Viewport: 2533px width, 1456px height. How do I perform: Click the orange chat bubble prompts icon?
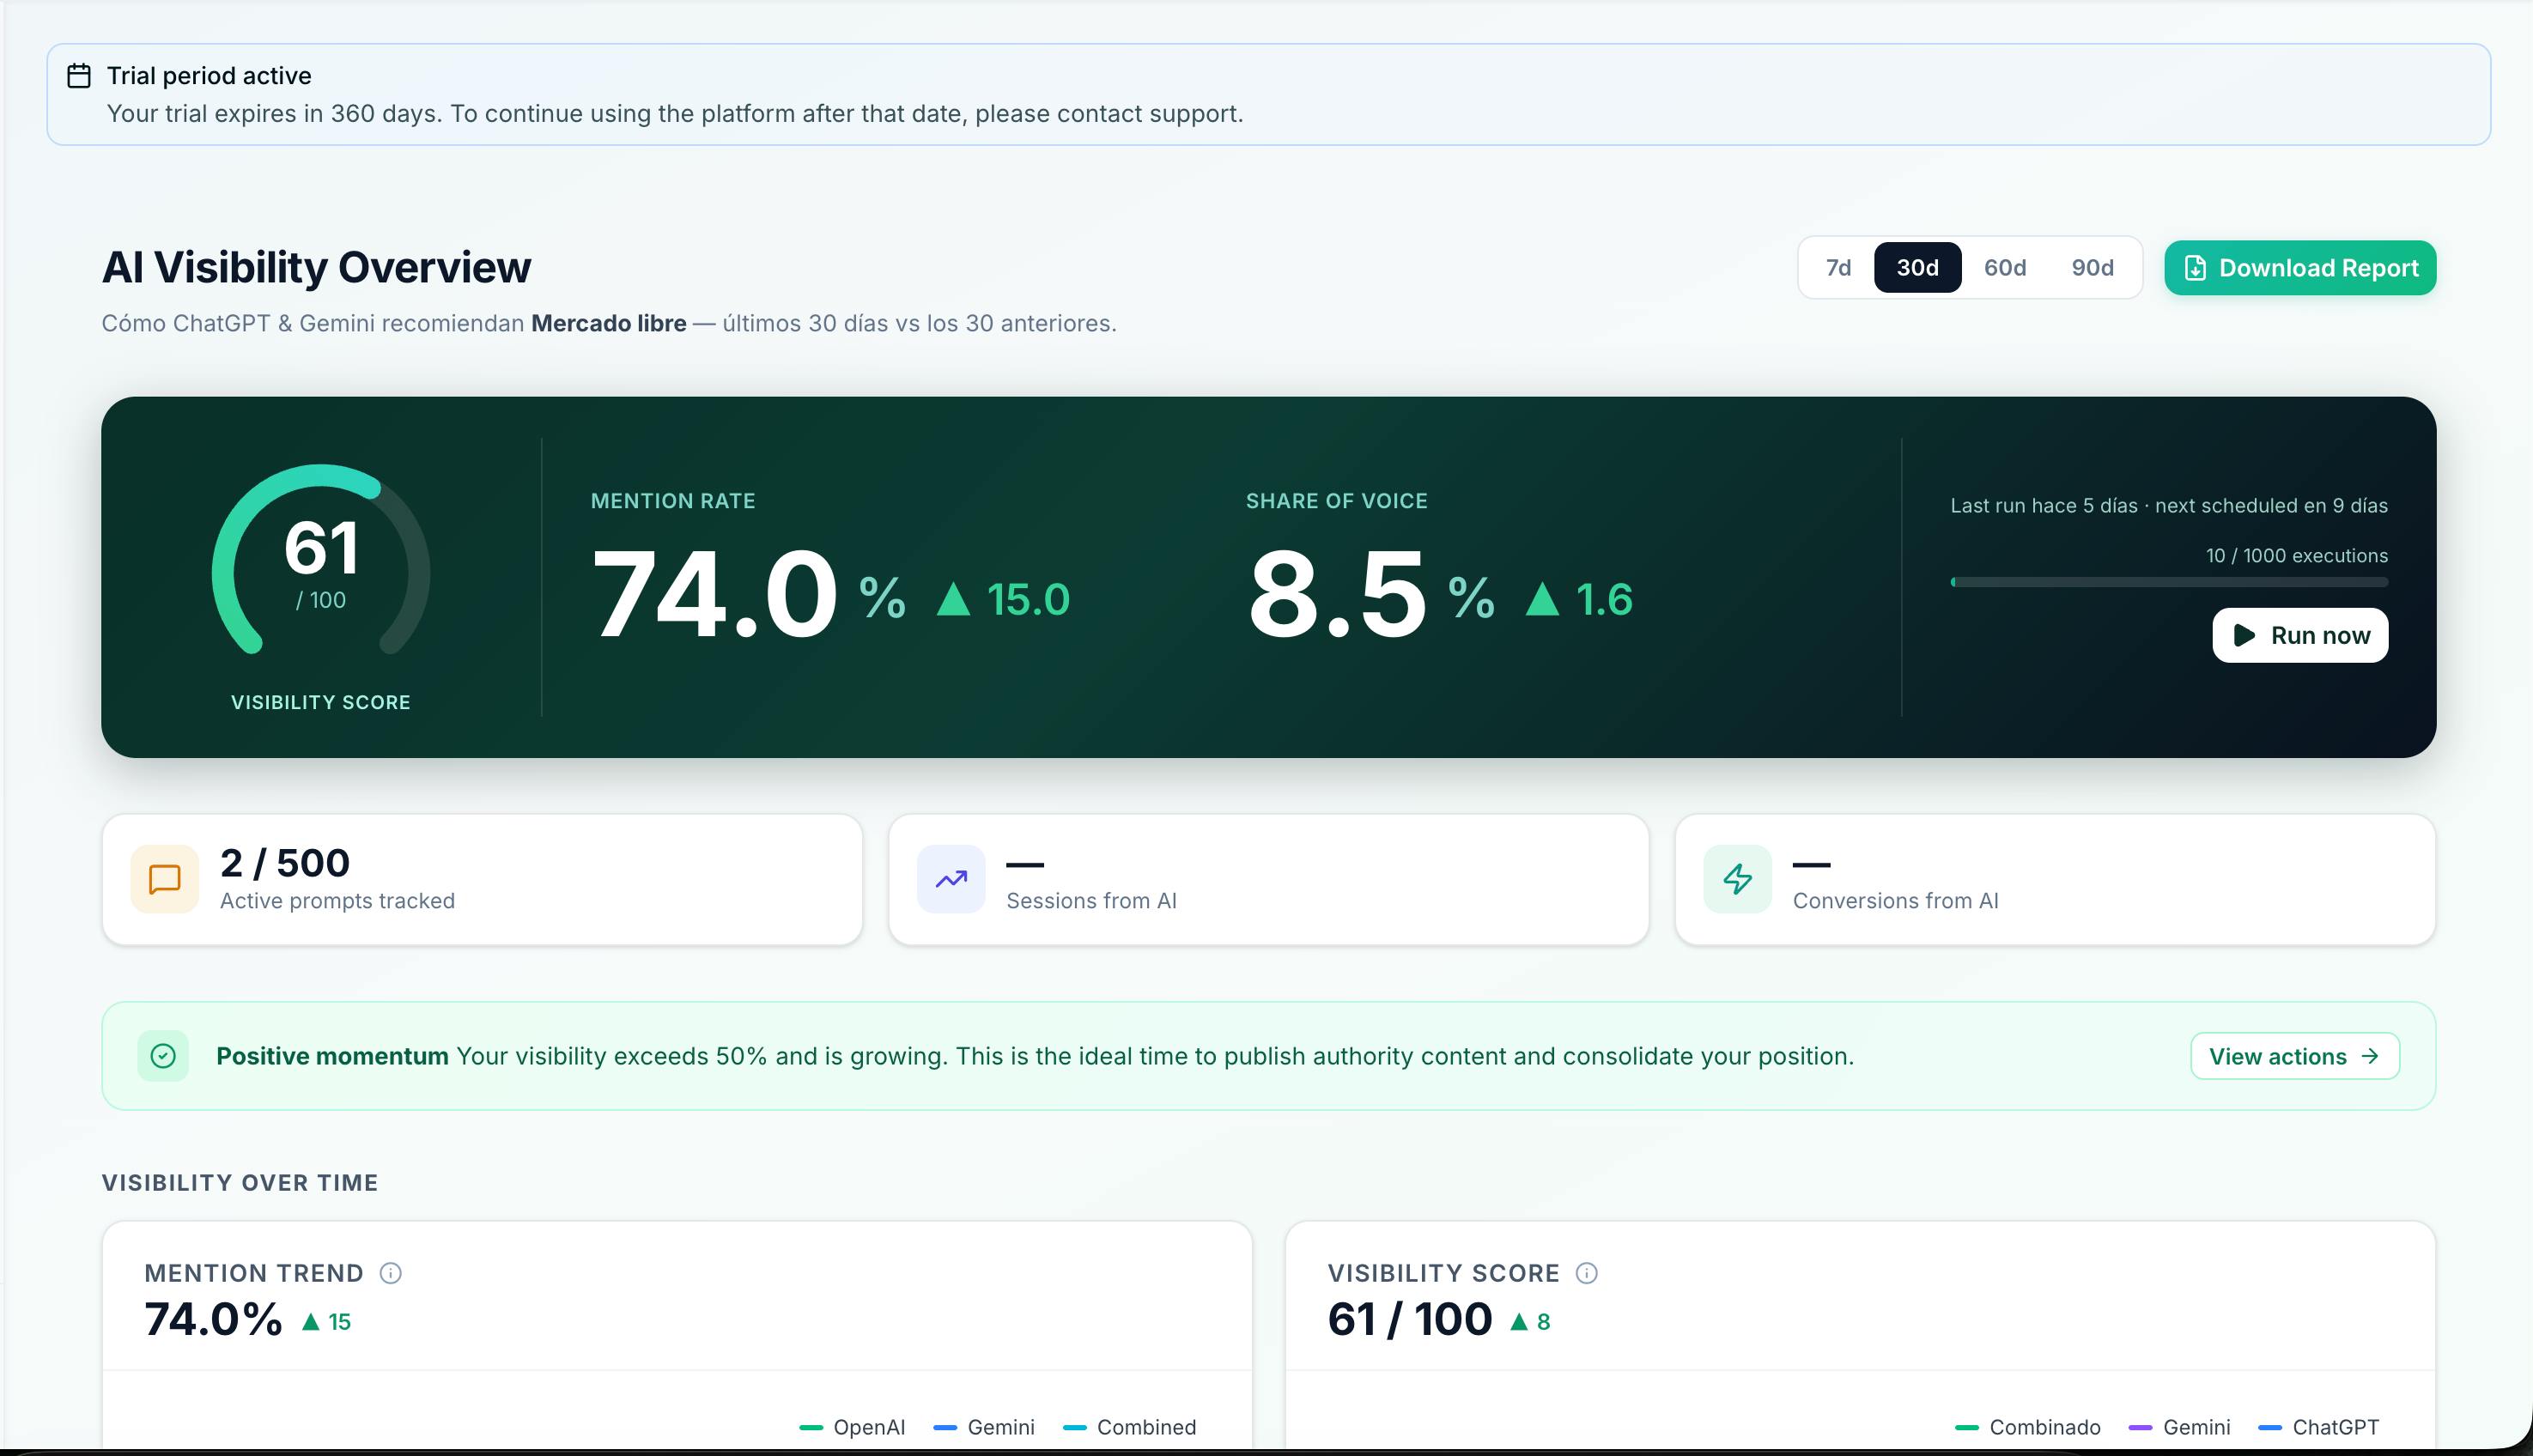click(x=165, y=879)
